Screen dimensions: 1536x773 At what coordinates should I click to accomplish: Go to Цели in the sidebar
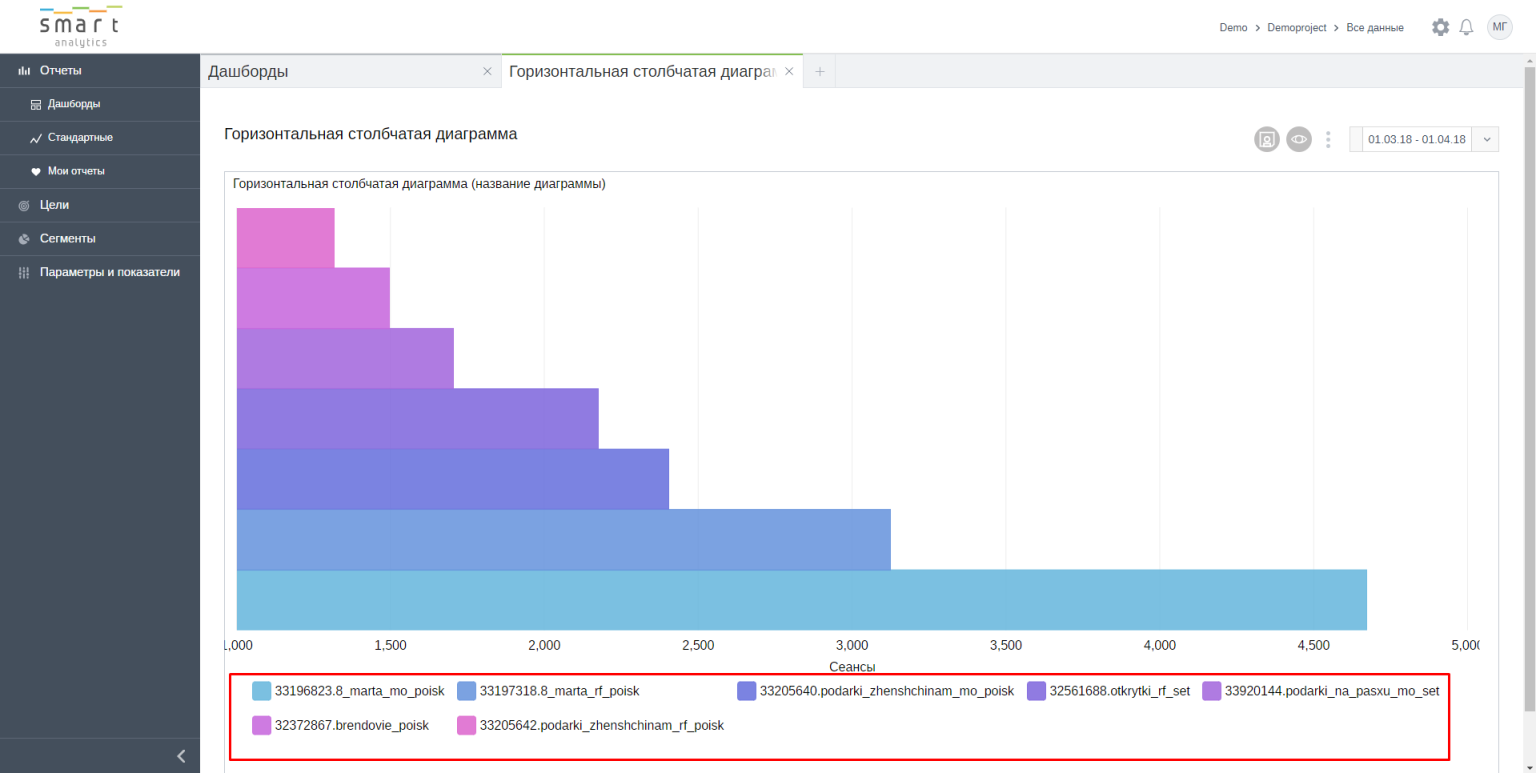coord(54,205)
